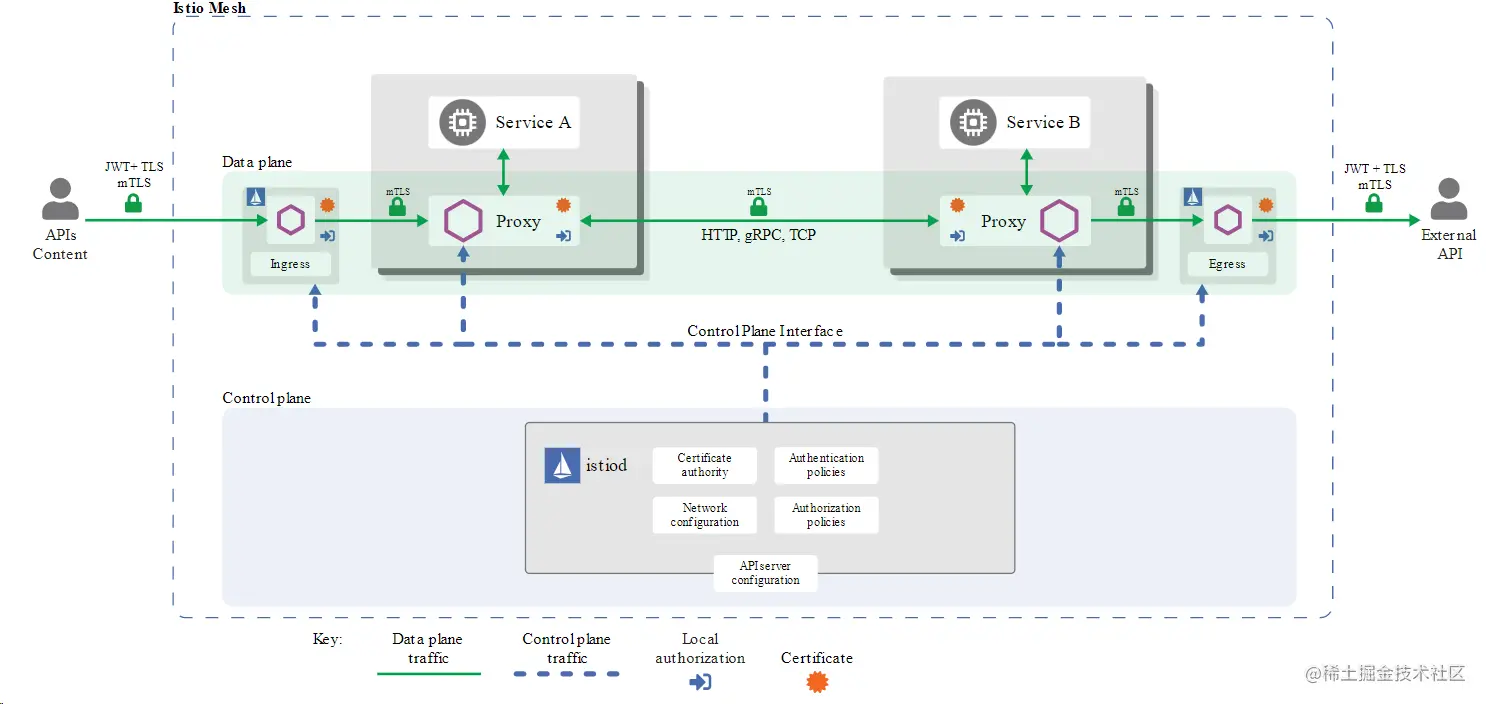This screenshot has height=704, width=1486.
Task: Click the Proxy text under Service A
Action: tap(518, 221)
